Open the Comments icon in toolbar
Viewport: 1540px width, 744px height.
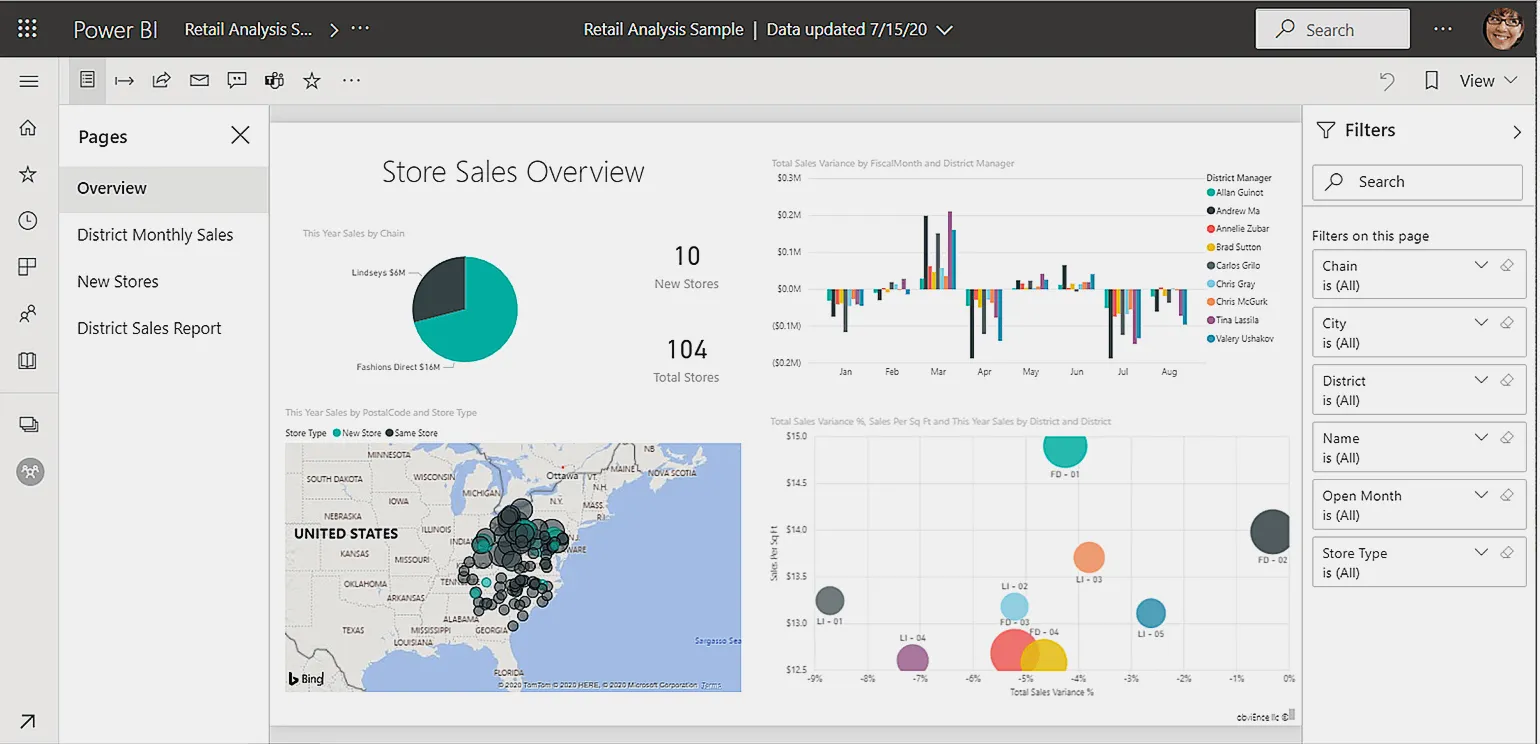pyautogui.click(x=237, y=81)
